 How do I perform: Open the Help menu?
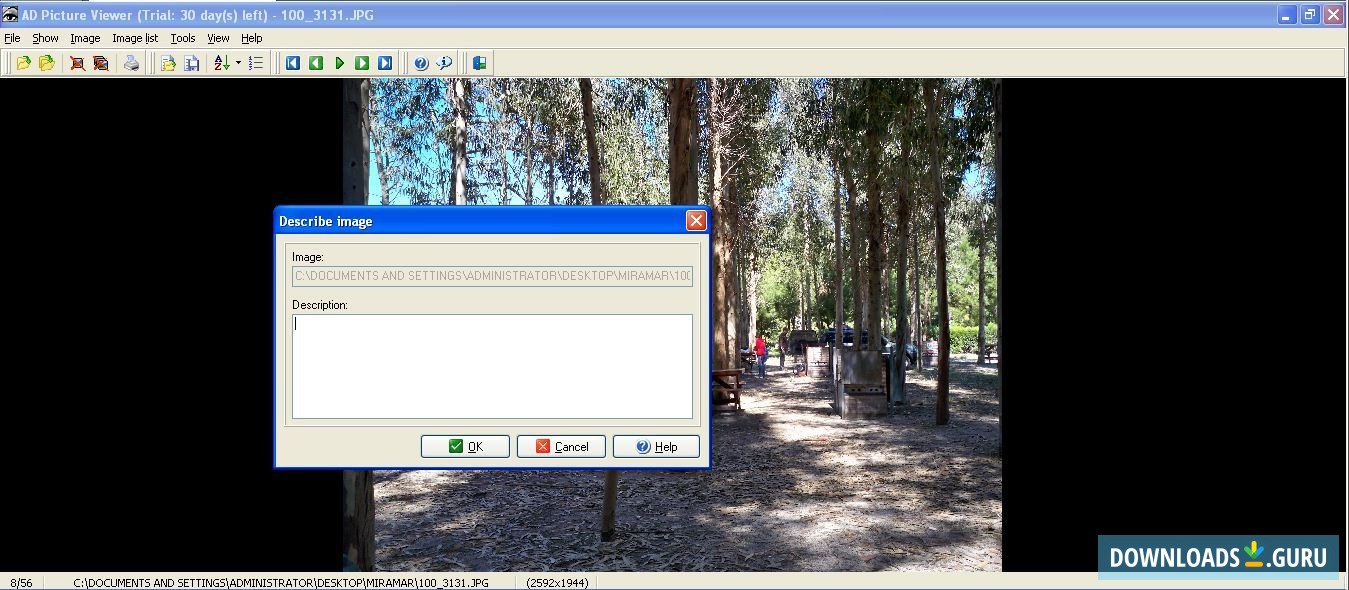[x=252, y=38]
